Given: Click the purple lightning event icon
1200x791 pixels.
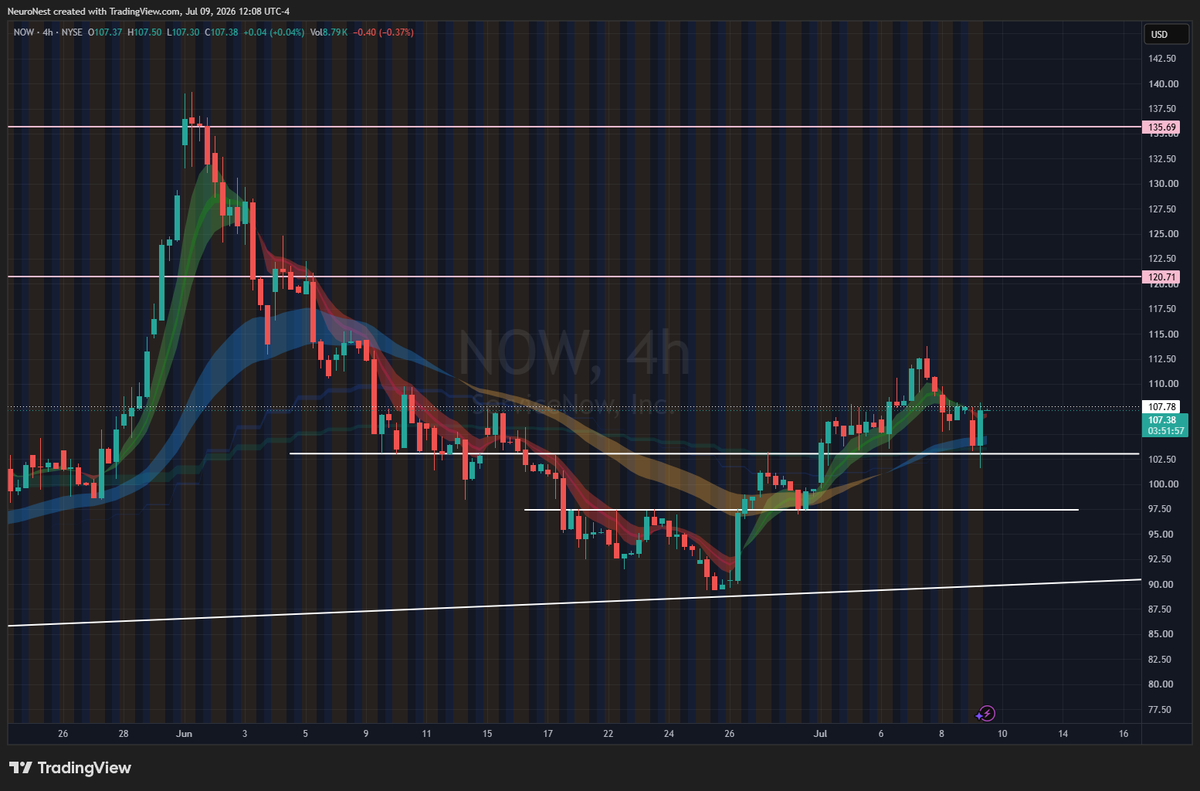Looking at the screenshot, I should 987,713.
